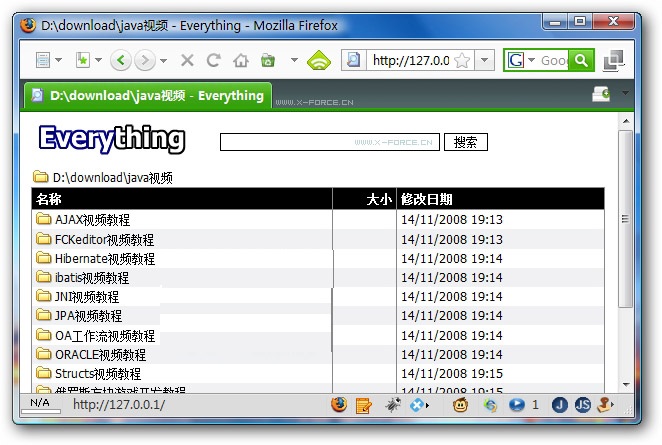
Task: Toggle the JS JavaScript status bar icon
Action: click(x=582, y=405)
